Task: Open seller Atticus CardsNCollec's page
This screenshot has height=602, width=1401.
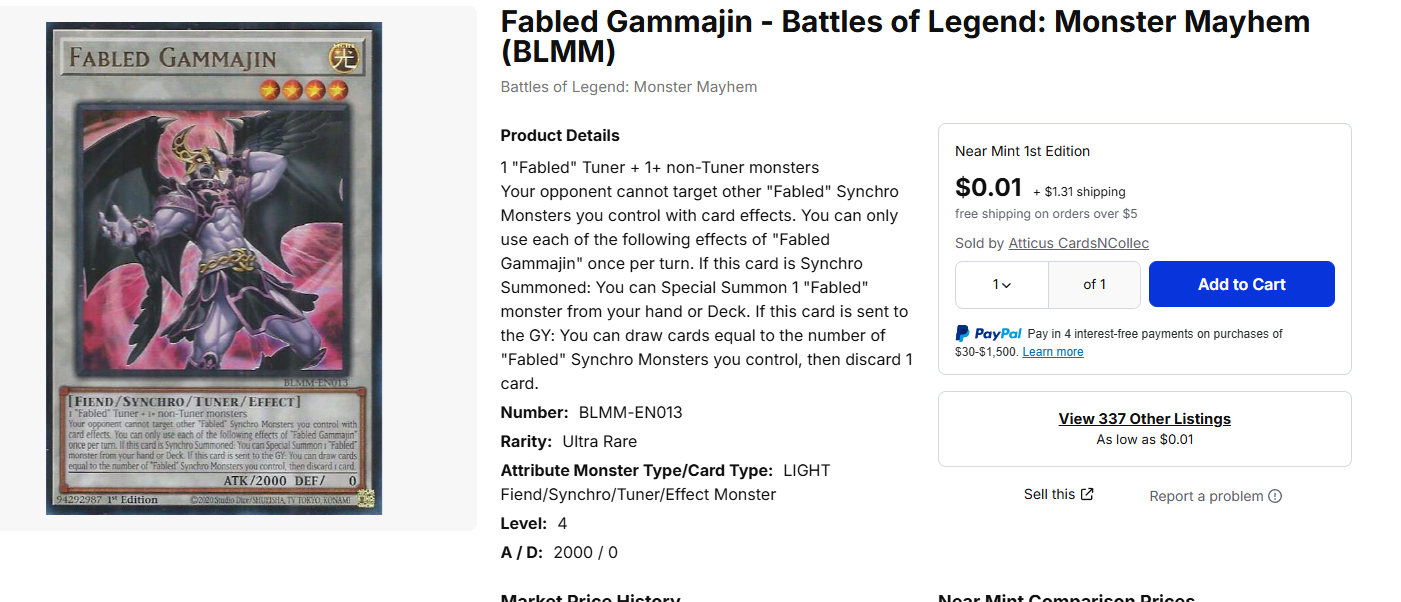Action: click(x=1078, y=243)
